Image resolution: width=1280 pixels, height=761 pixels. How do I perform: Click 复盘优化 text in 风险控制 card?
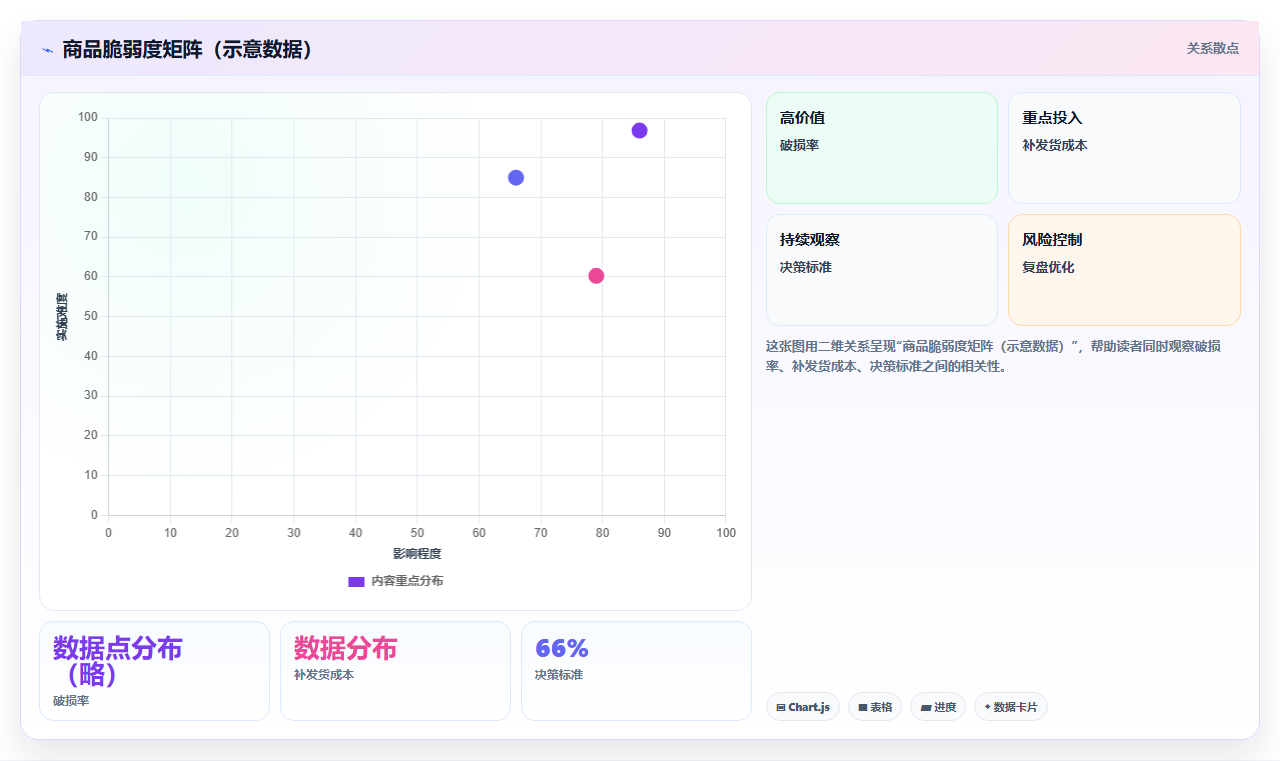1048,267
